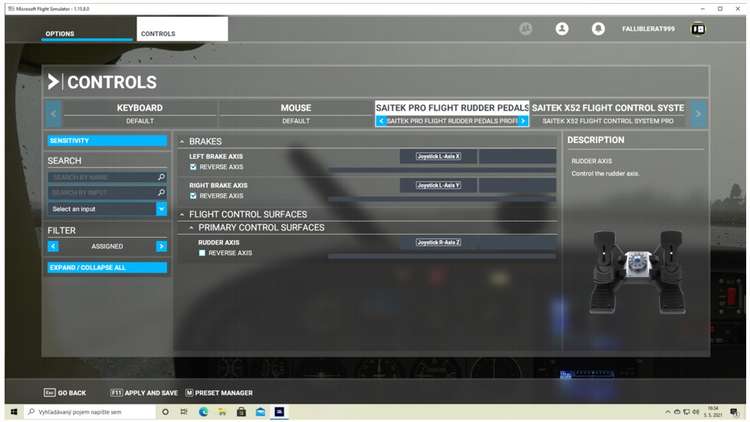Open Microsoft Edge from the taskbar

203,411
